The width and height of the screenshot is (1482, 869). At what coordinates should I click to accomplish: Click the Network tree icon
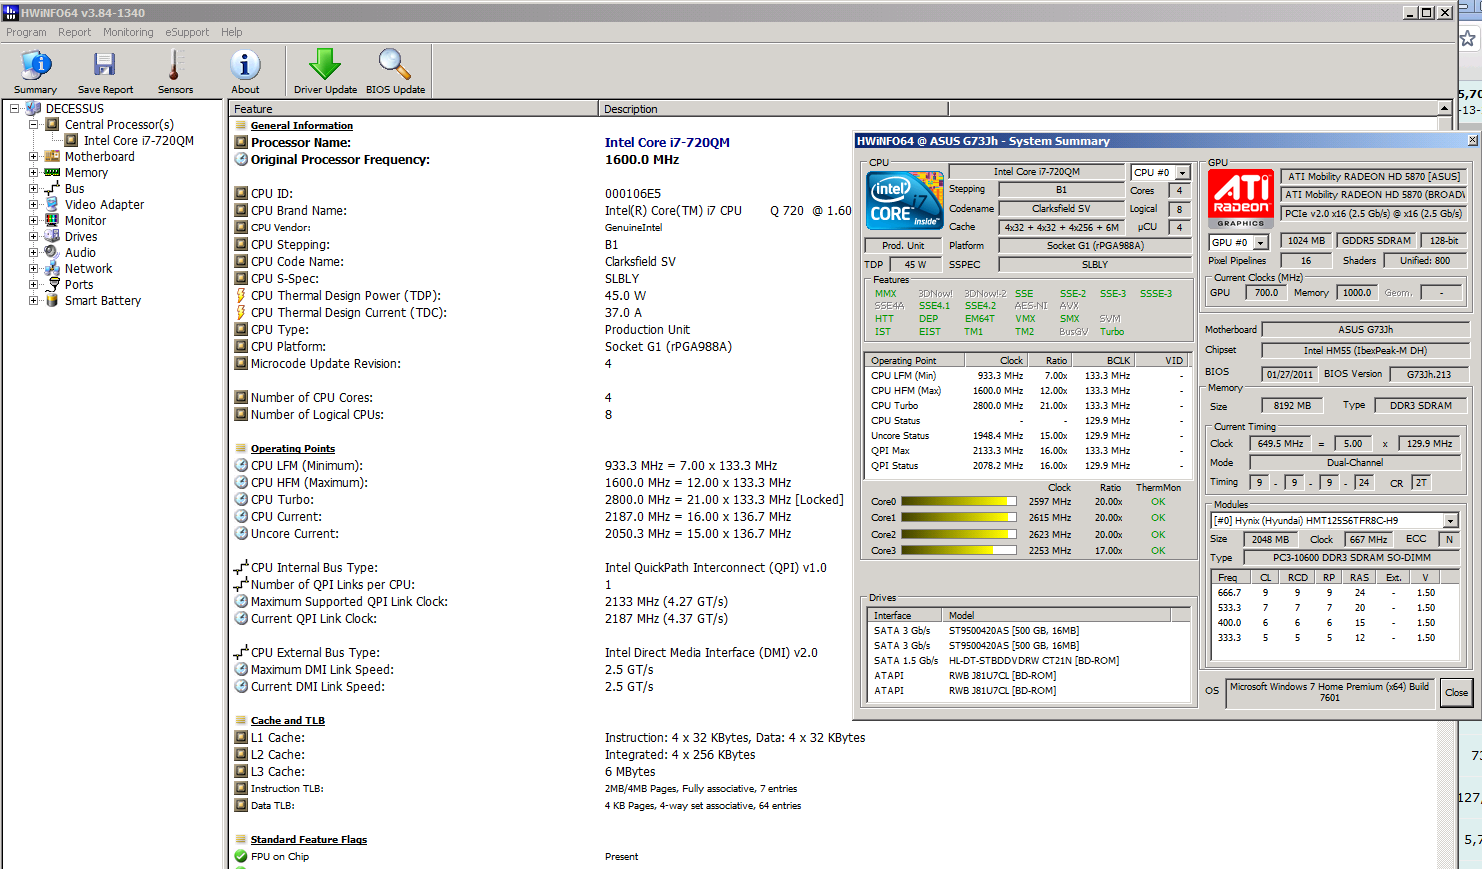[x=52, y=269]
